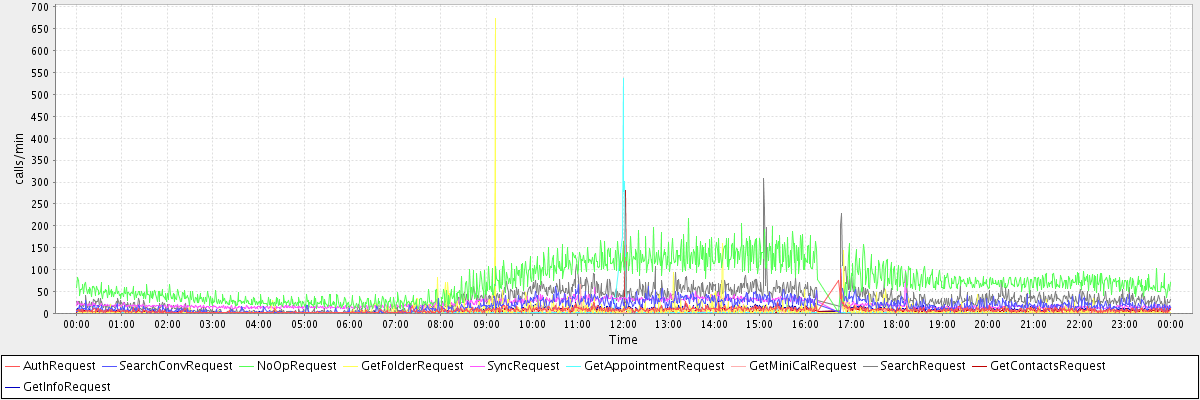Click the SyncRequest legend label

pyautogui.click(x=523, y=366)
